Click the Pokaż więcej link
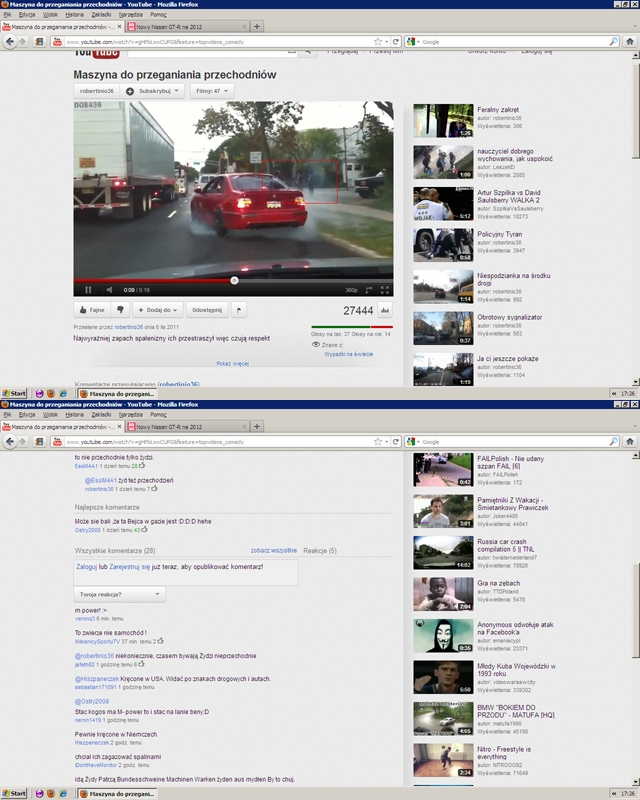Viewport: 640px width, 800px height. pyautogui.click(x=232, y=364)
